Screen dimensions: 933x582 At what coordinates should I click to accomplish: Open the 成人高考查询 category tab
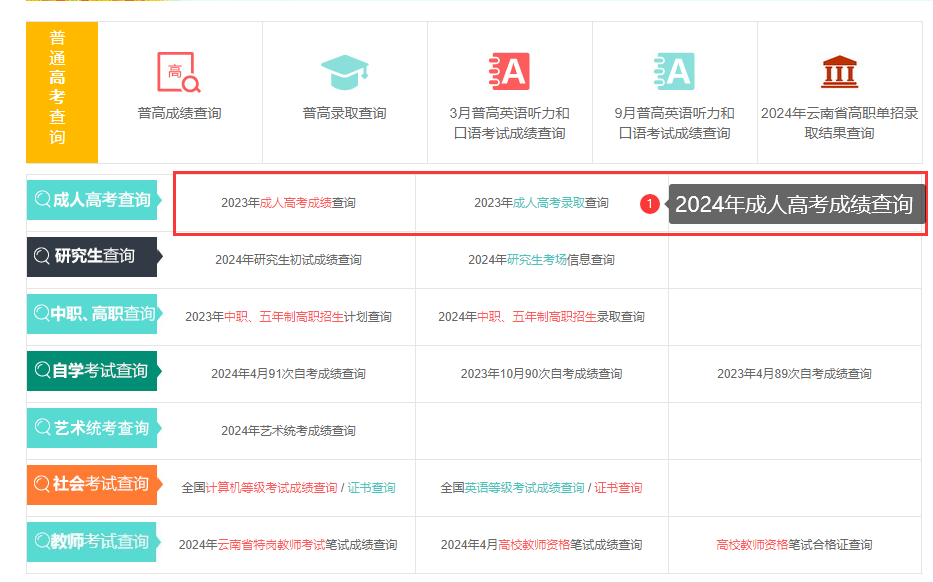(93, 200)
